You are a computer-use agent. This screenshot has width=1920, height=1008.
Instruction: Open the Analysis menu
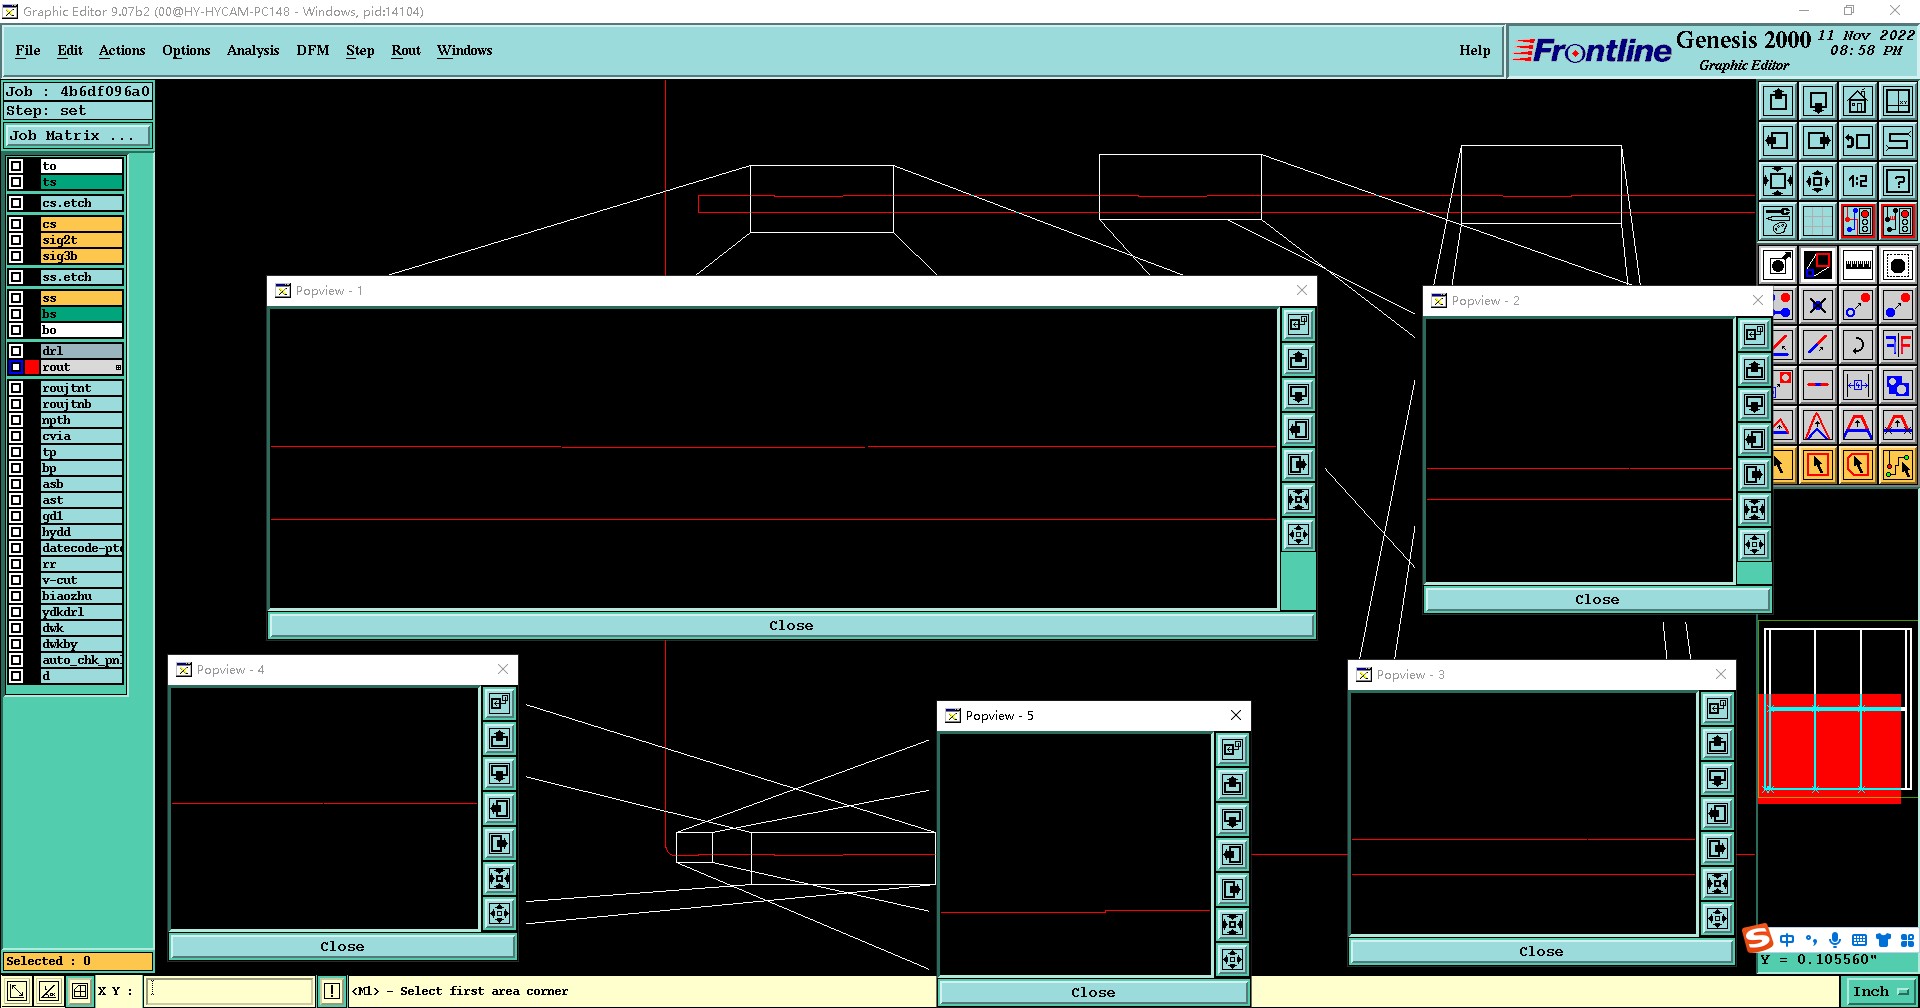[253, 50]
